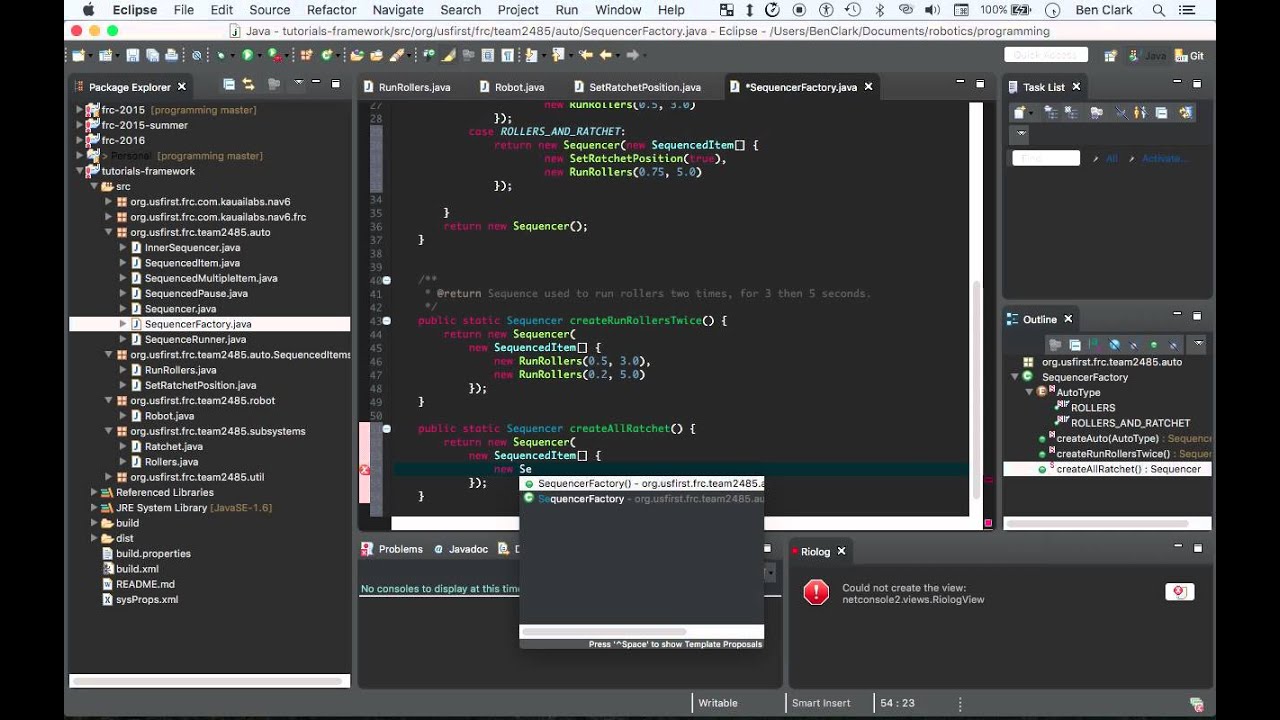Collapse tutorials-framework project node
This screenshot has width=1280, height=720.
pyautogui.click(x=80, y=171)
